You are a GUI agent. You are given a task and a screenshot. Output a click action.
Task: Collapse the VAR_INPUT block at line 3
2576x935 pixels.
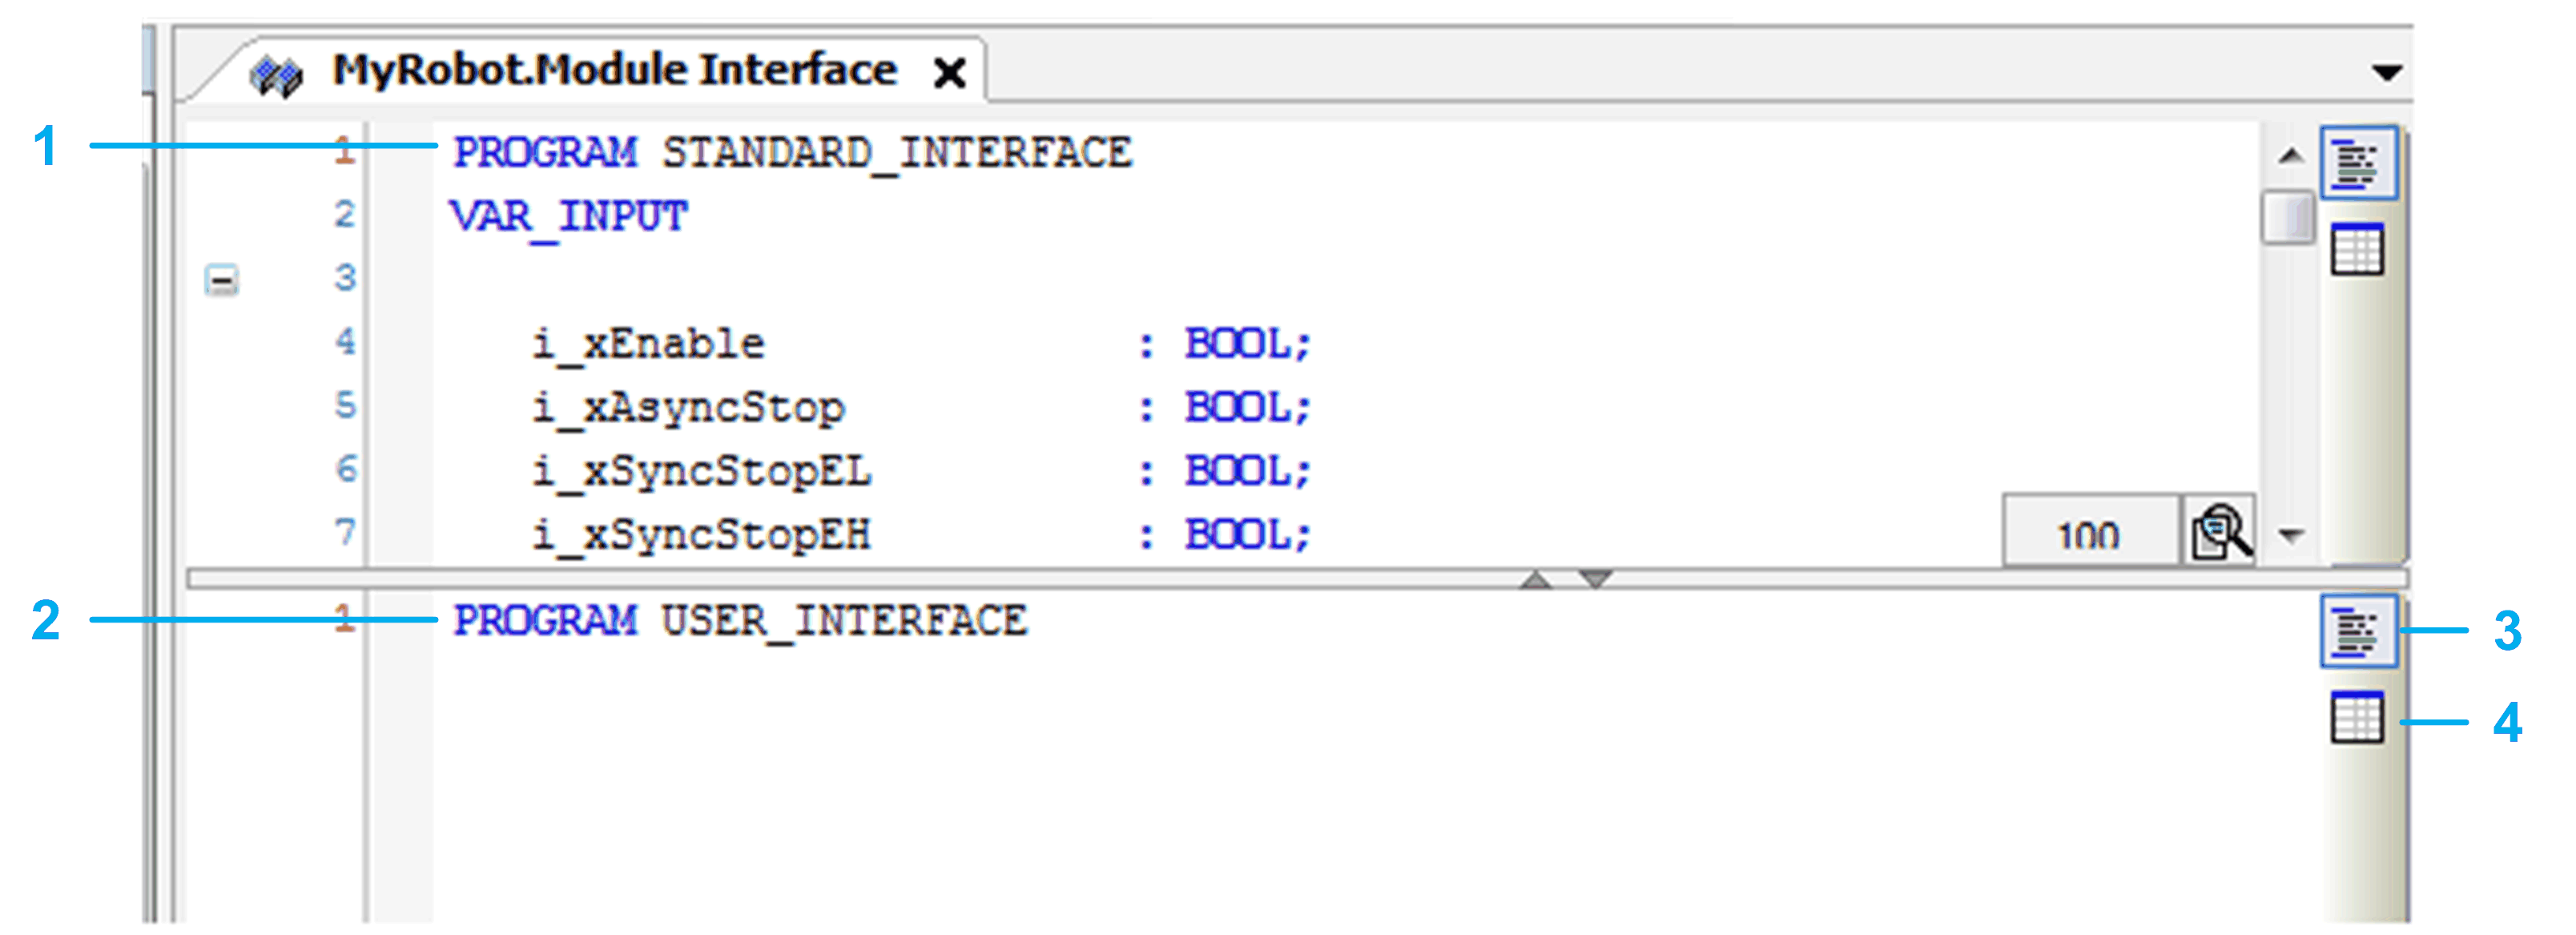tap(221, 280)
